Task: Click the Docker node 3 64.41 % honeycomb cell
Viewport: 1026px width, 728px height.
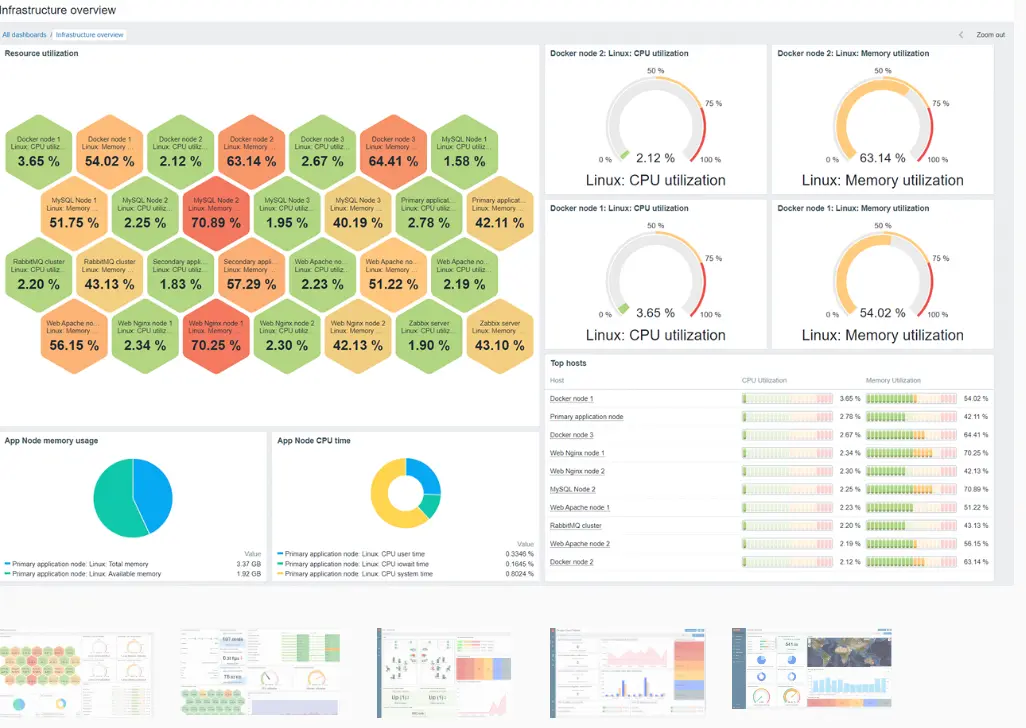Action: click(x=393, y=152)
